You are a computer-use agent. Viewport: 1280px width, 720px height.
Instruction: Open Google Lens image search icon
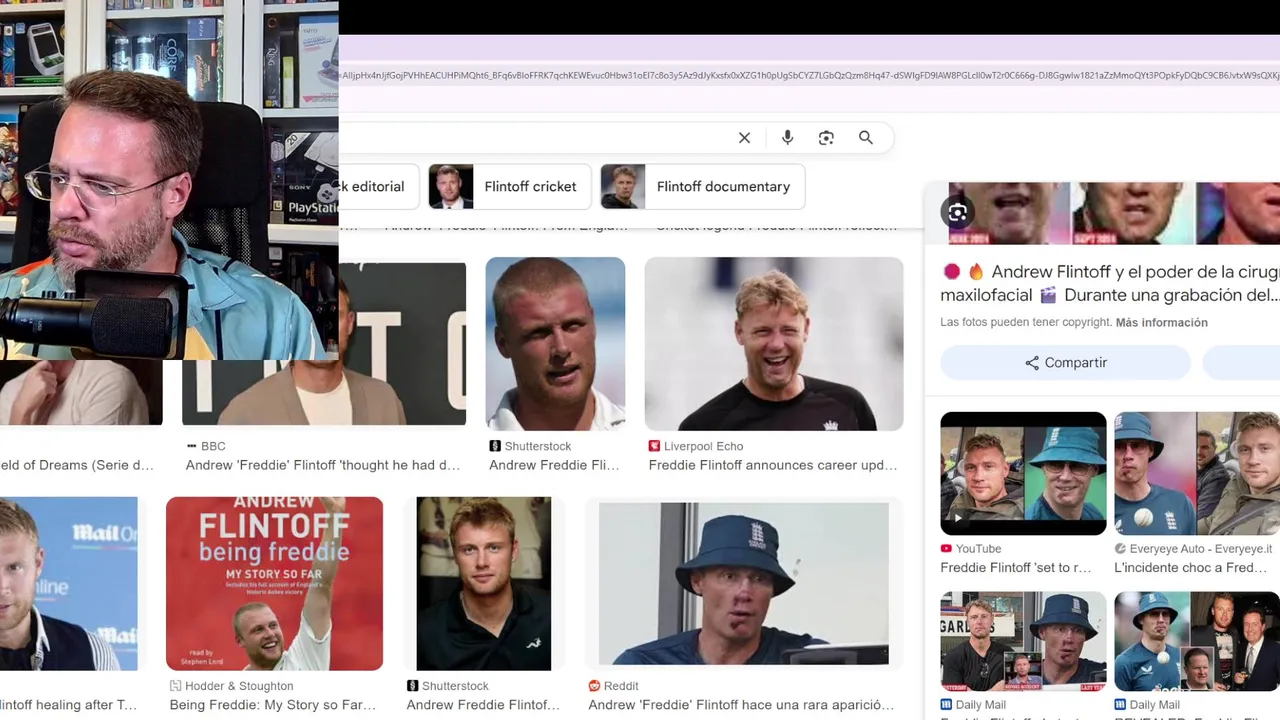826,138
